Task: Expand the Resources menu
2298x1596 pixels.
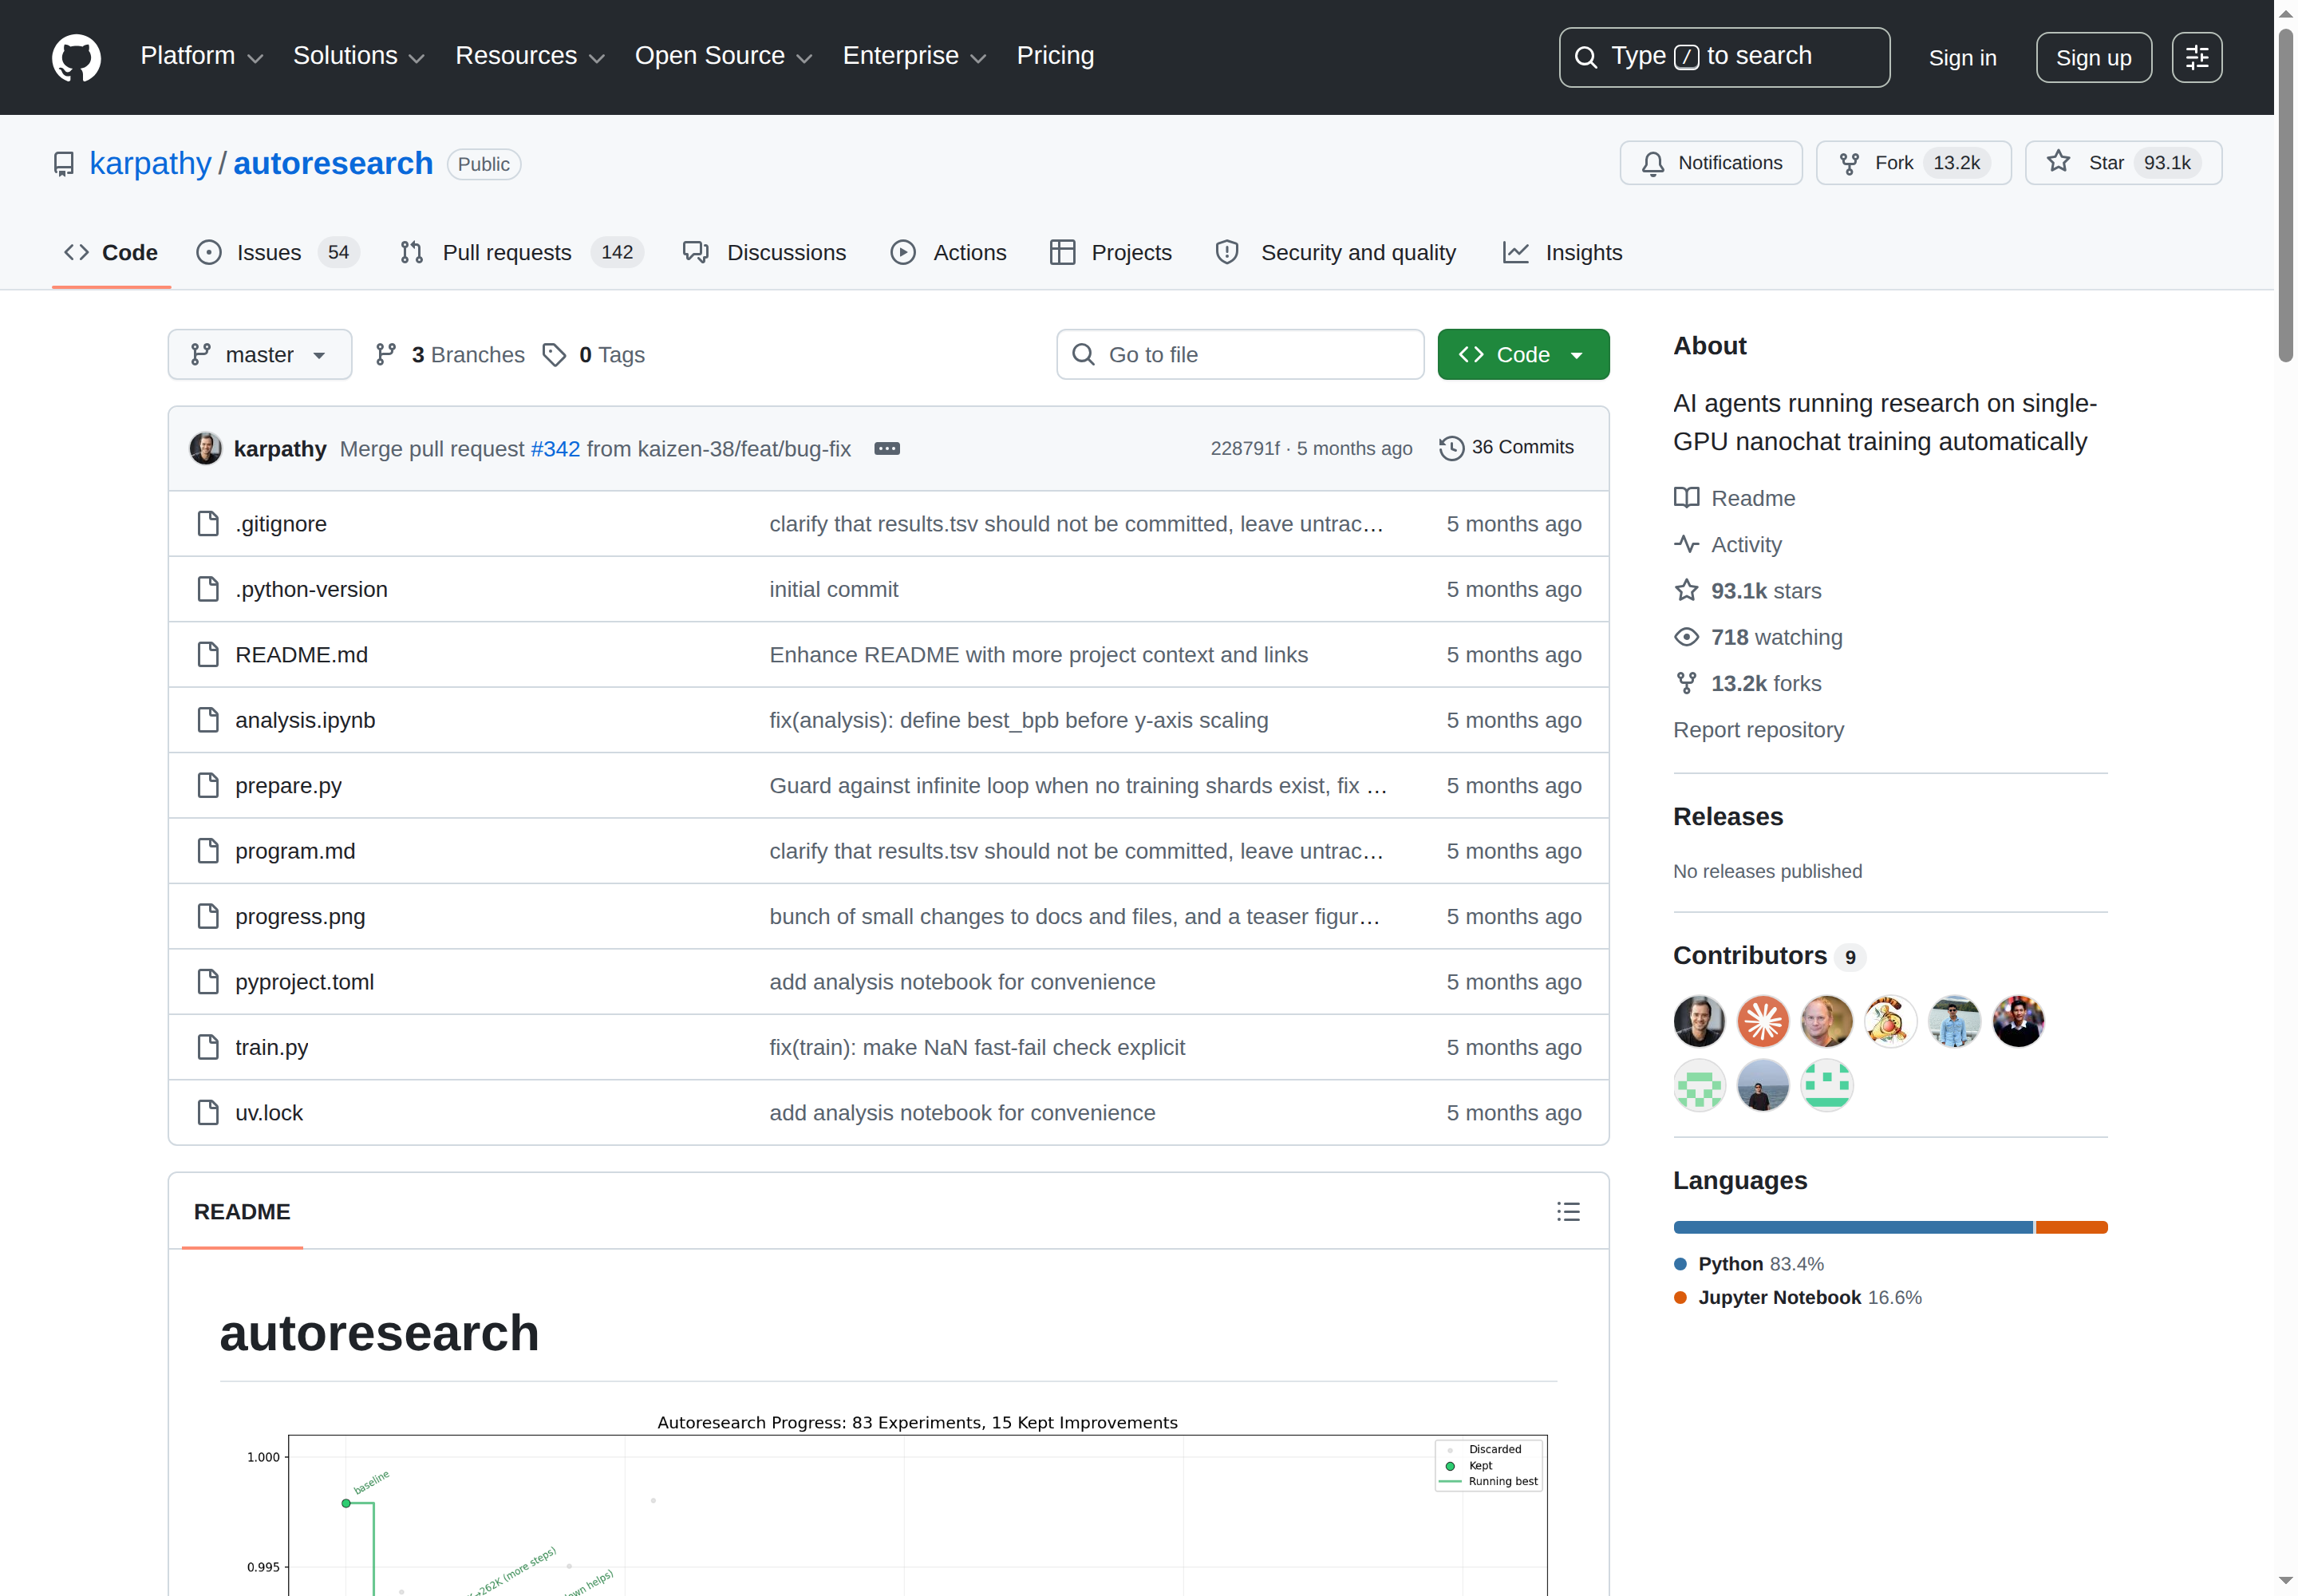Action: (530, 56)
